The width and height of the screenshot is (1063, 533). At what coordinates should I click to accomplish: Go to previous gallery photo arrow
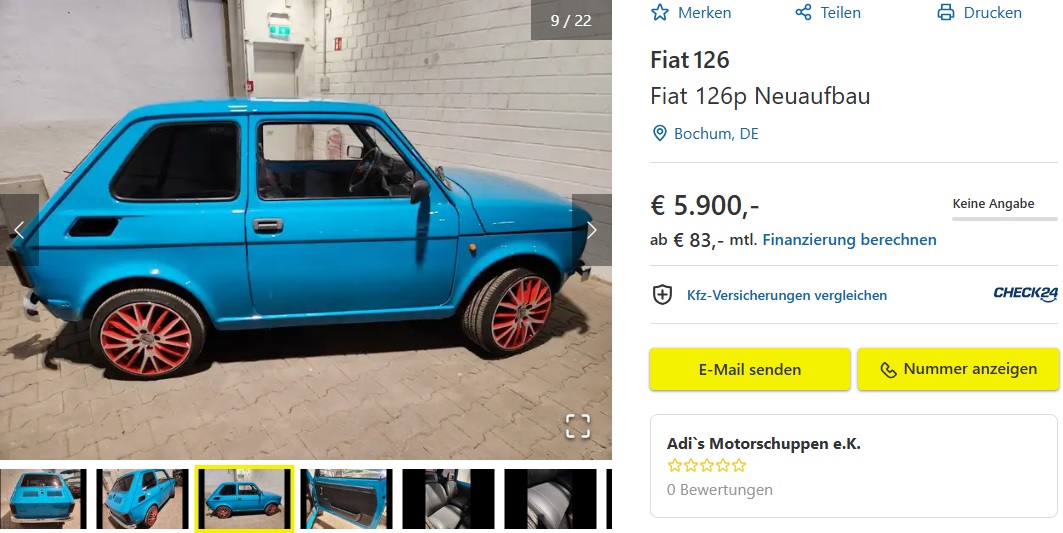pos(19,230)
